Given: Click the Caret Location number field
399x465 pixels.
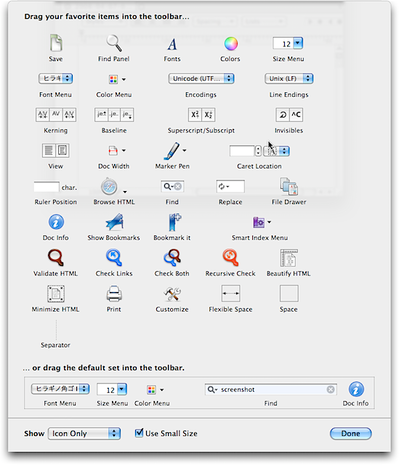Looking at the screenshot, I should [242, 151].
